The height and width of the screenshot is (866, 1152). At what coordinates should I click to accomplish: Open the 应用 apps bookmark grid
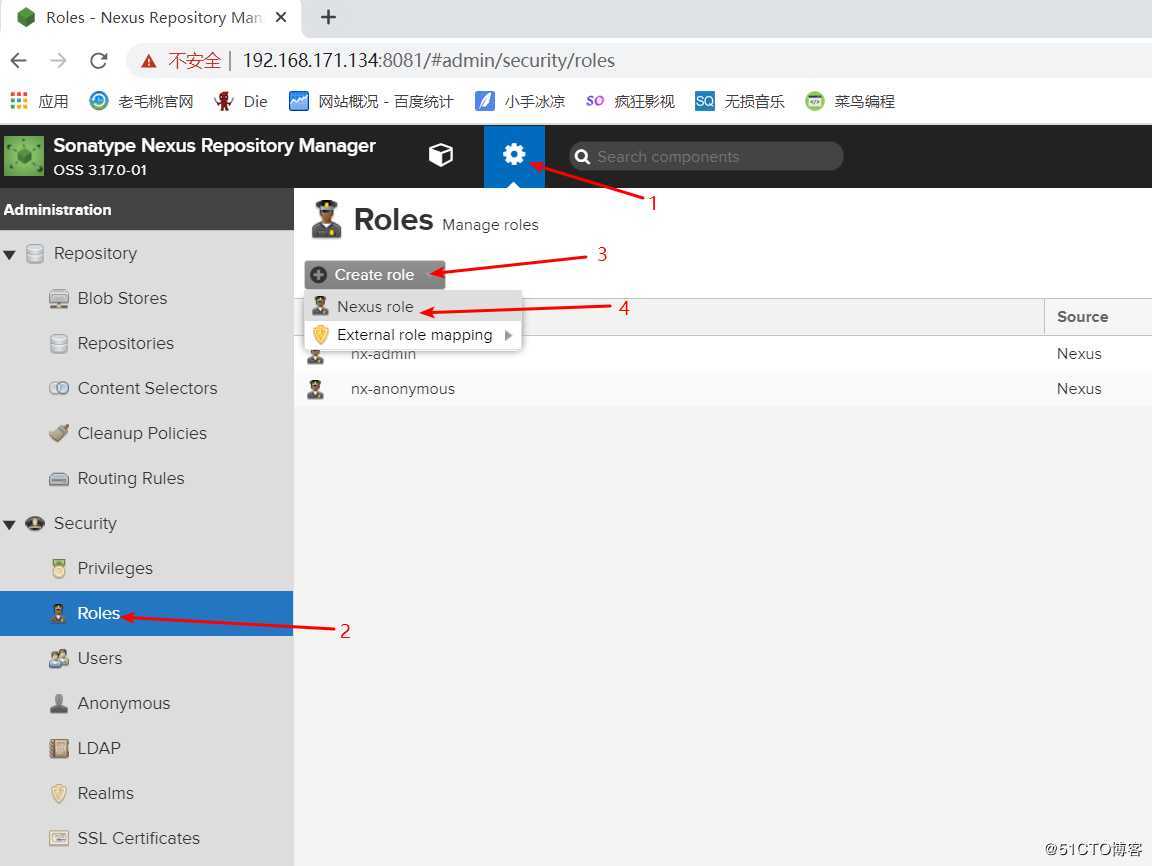pos(39,101)
